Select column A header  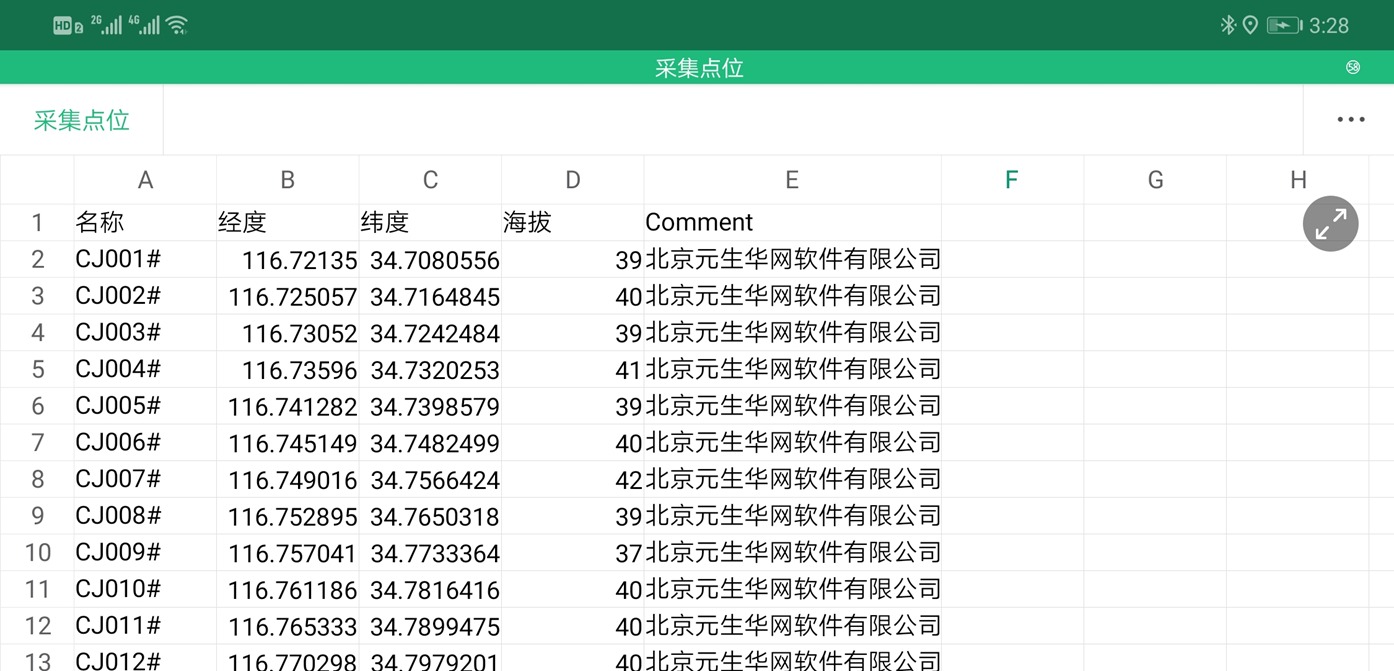[x=145, y=180]
